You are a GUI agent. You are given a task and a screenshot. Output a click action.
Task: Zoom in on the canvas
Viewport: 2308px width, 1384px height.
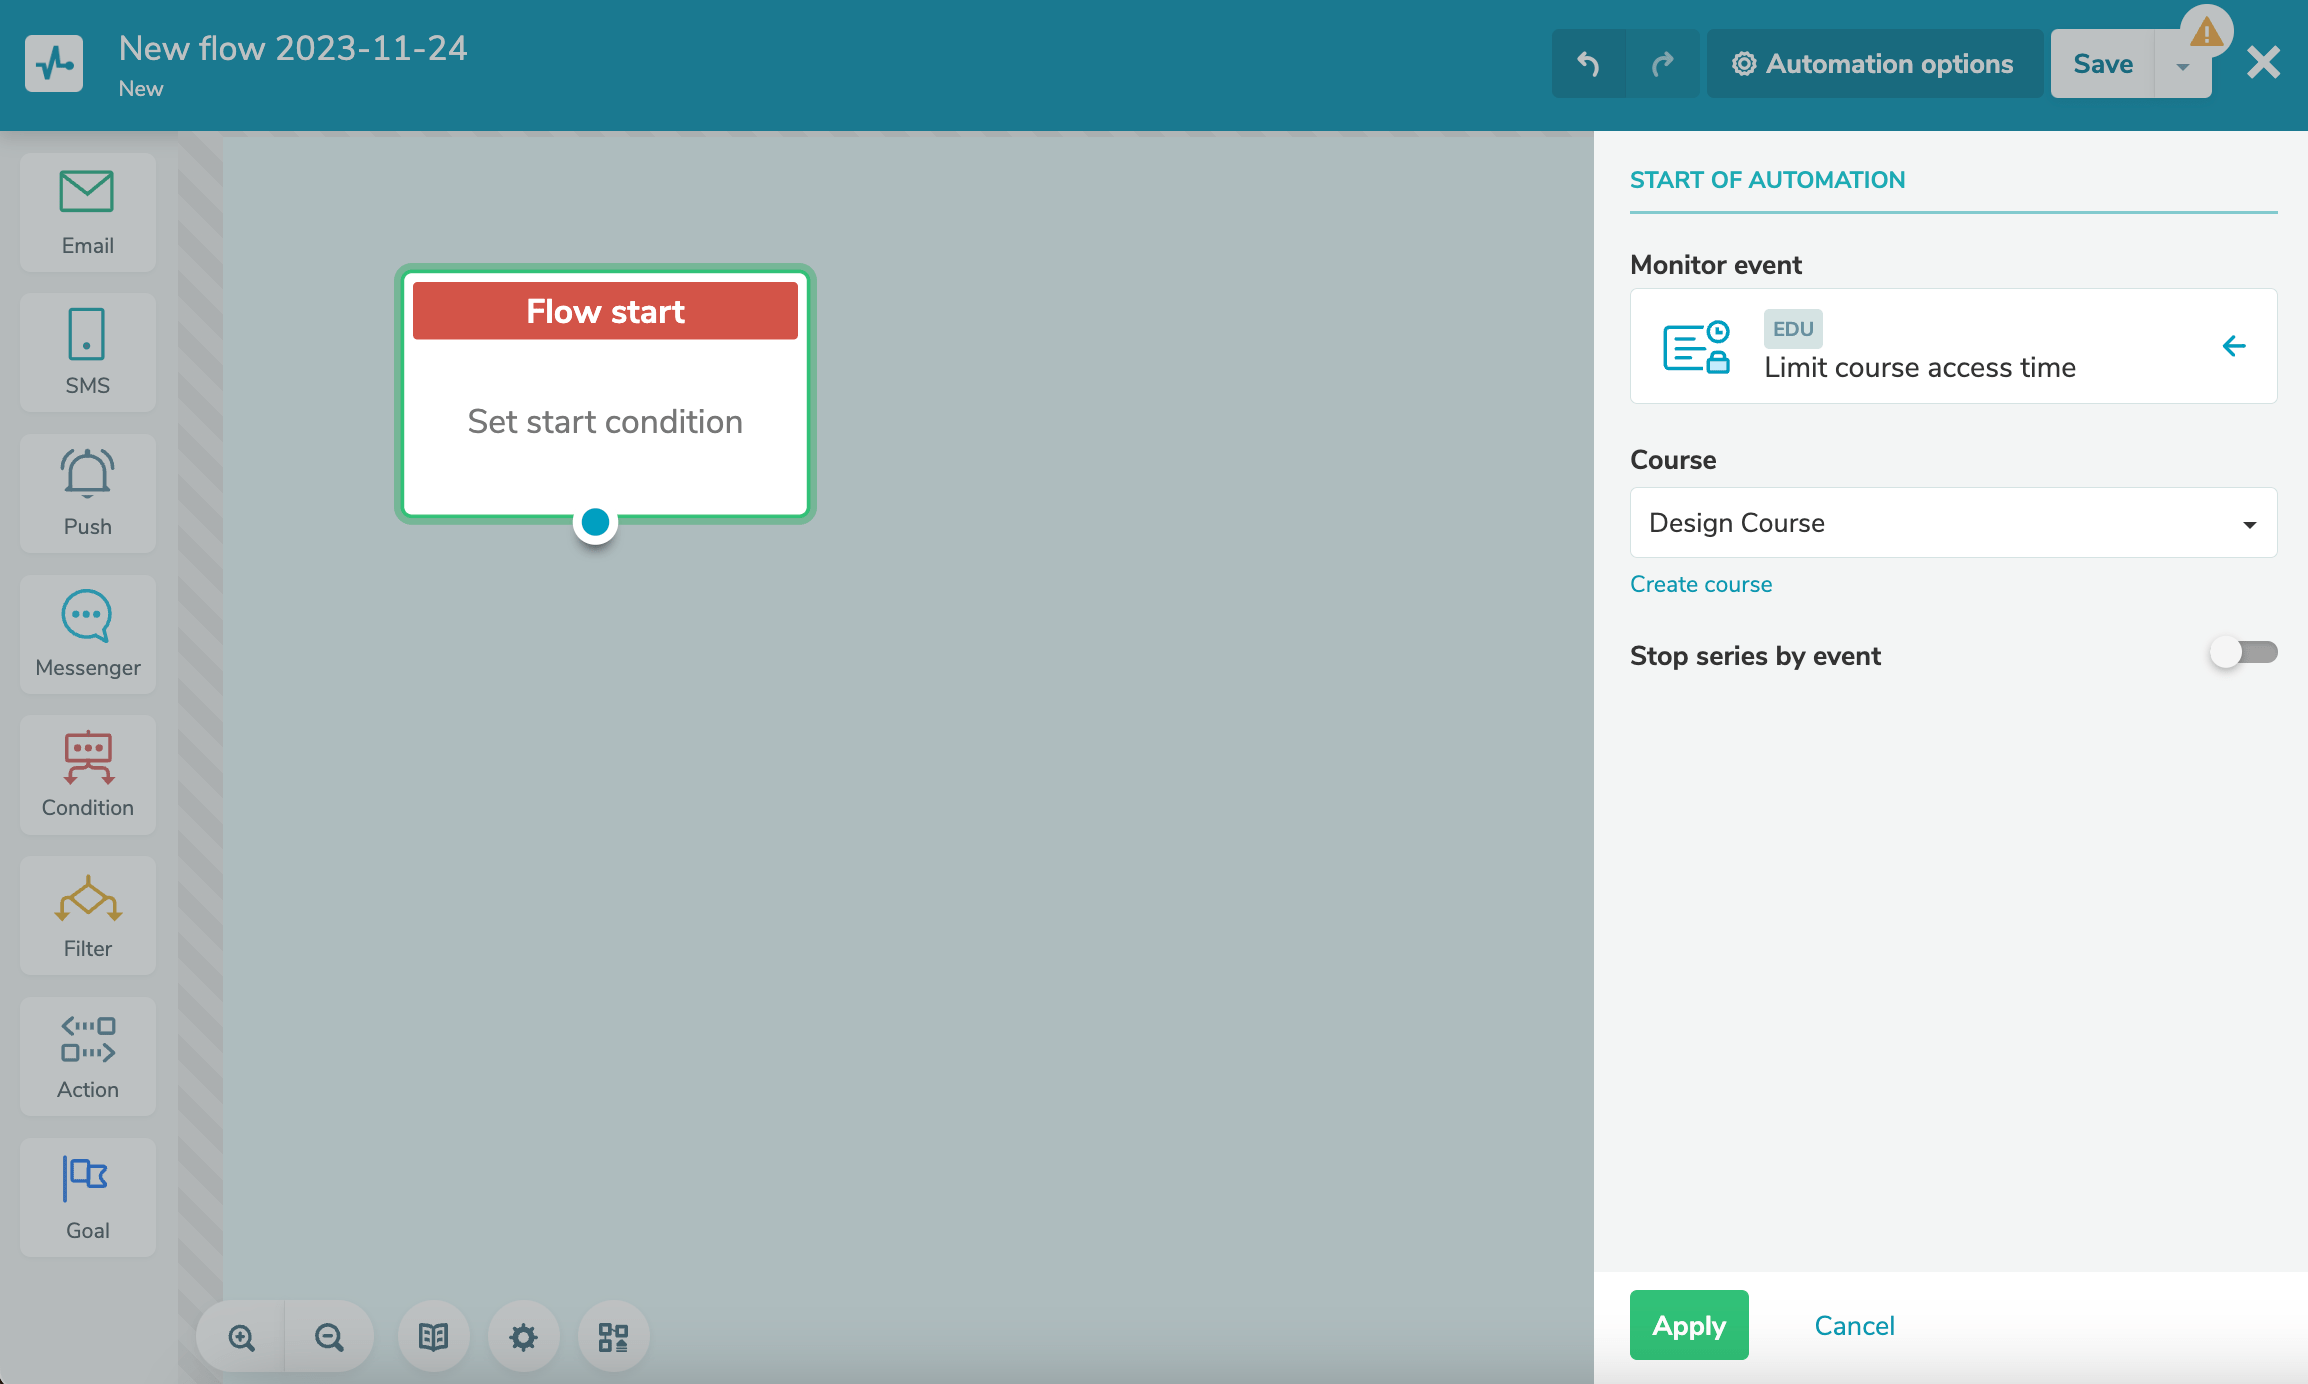click(x=241, y=1337)
